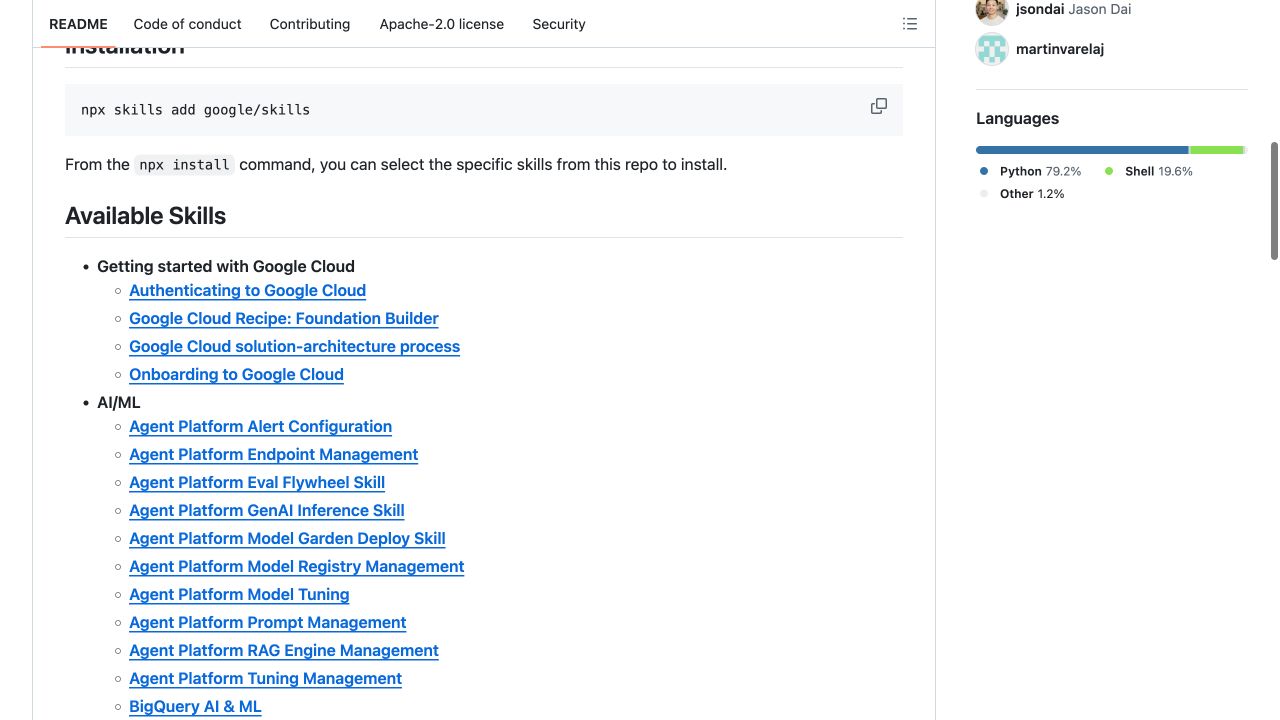Image resolution: width=1280 pixels, height=720 pixels.
Task: Open Agent Platform Tuning Management link
Action: click(265, 678)
